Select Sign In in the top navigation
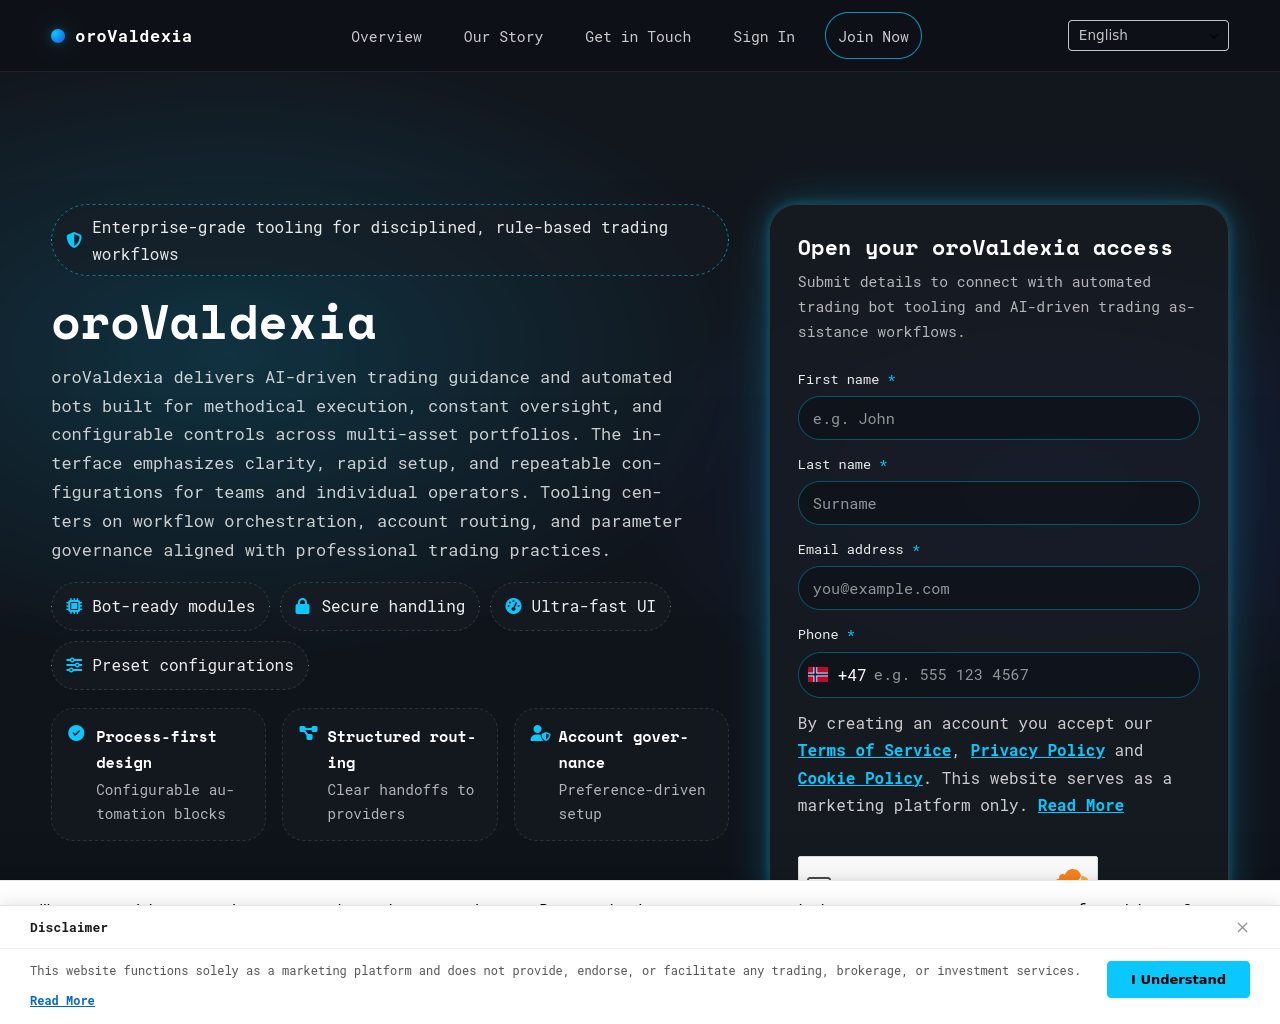 click(764, 37)
